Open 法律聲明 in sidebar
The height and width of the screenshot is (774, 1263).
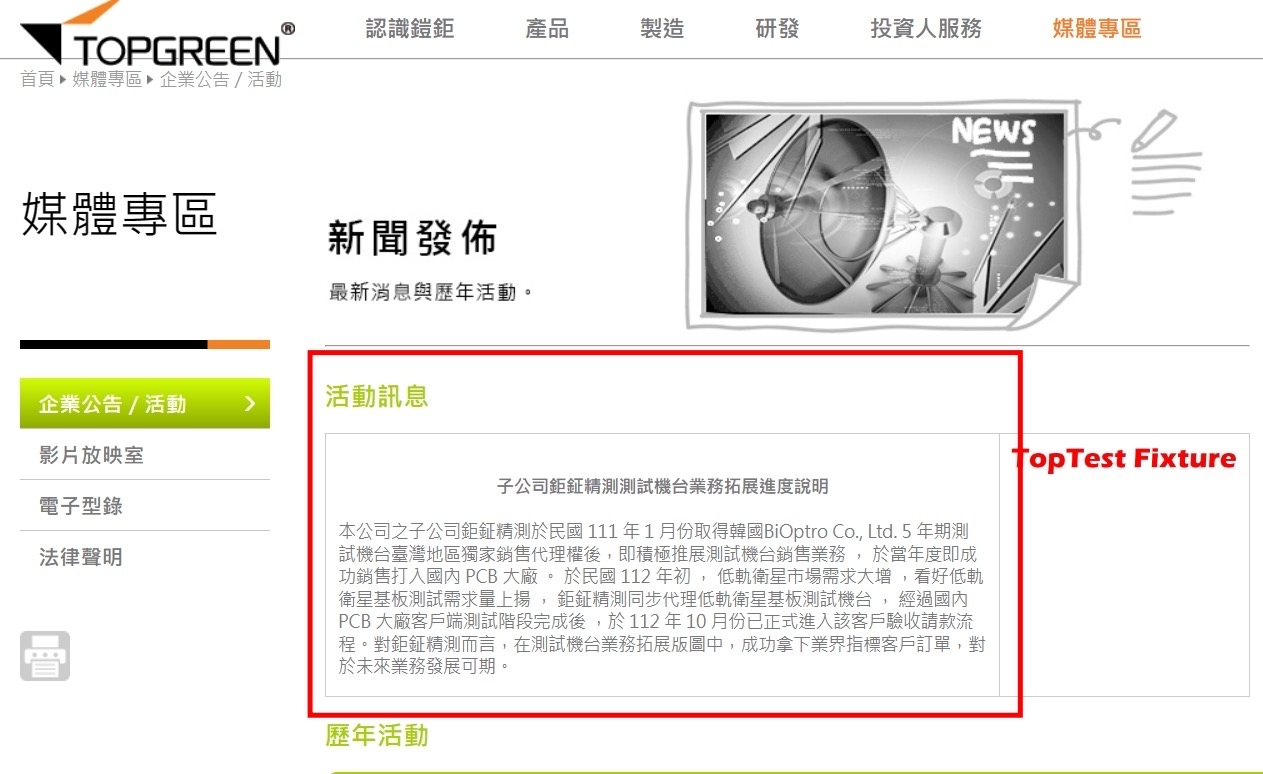coord(145,557)
